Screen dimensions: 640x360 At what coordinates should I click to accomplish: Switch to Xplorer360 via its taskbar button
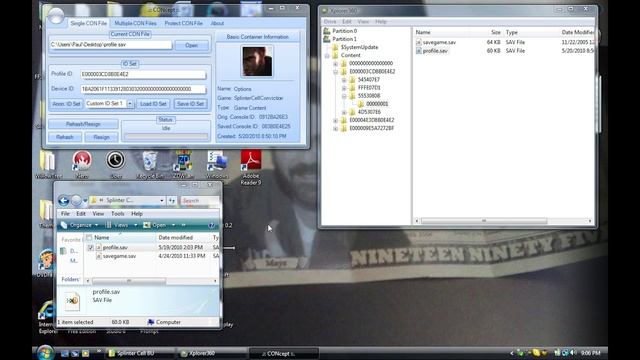[x=211, y=353]
